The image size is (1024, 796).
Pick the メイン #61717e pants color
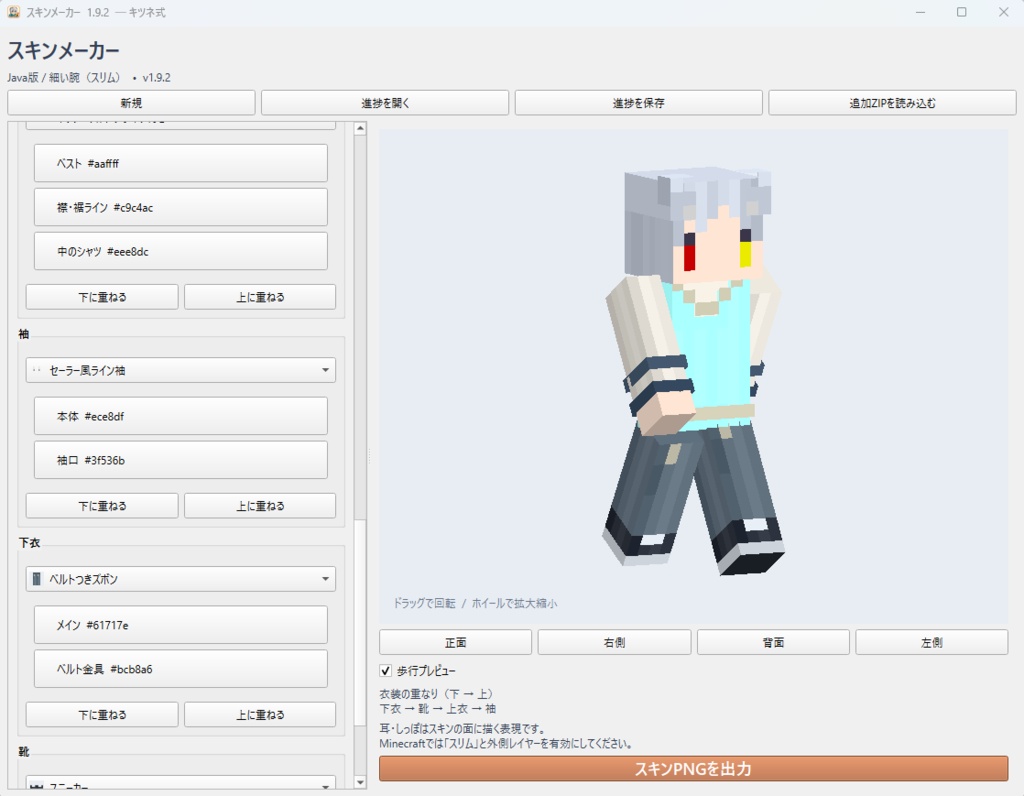tap(181, 625)
